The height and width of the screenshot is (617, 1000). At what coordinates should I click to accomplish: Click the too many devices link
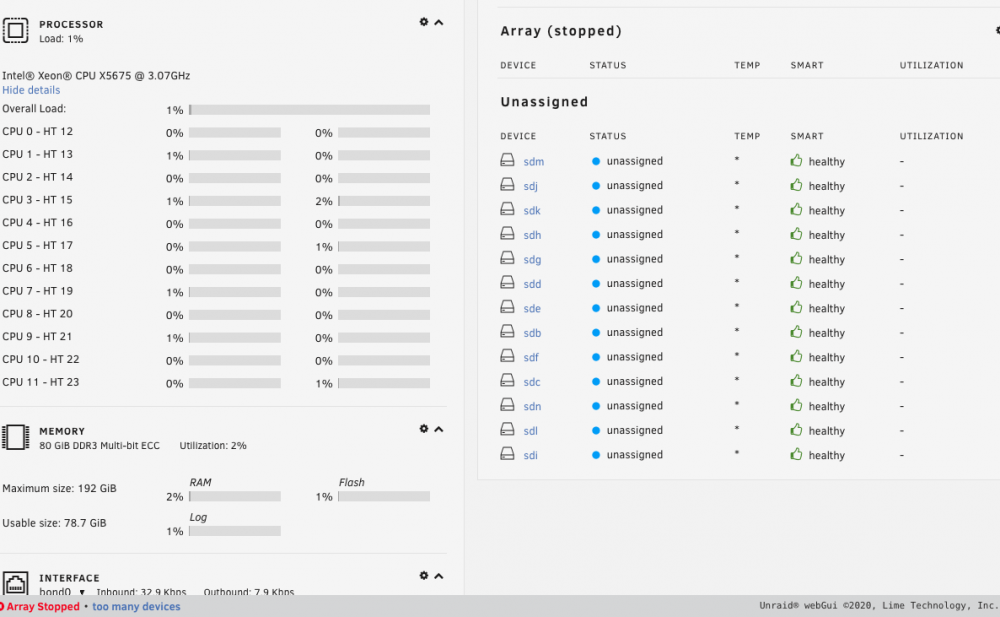(x=136, y=606)
